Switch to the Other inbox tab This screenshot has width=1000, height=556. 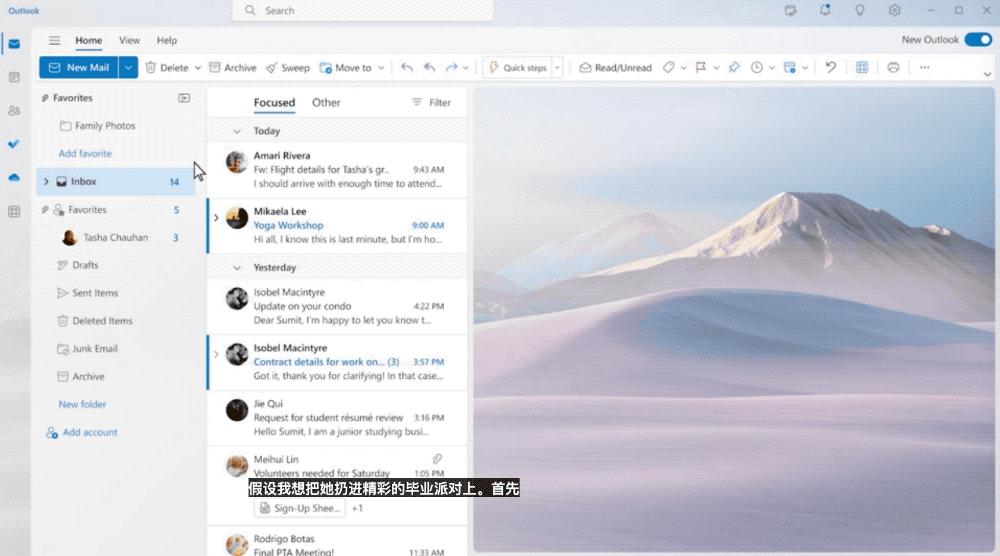tap(326, 102)
